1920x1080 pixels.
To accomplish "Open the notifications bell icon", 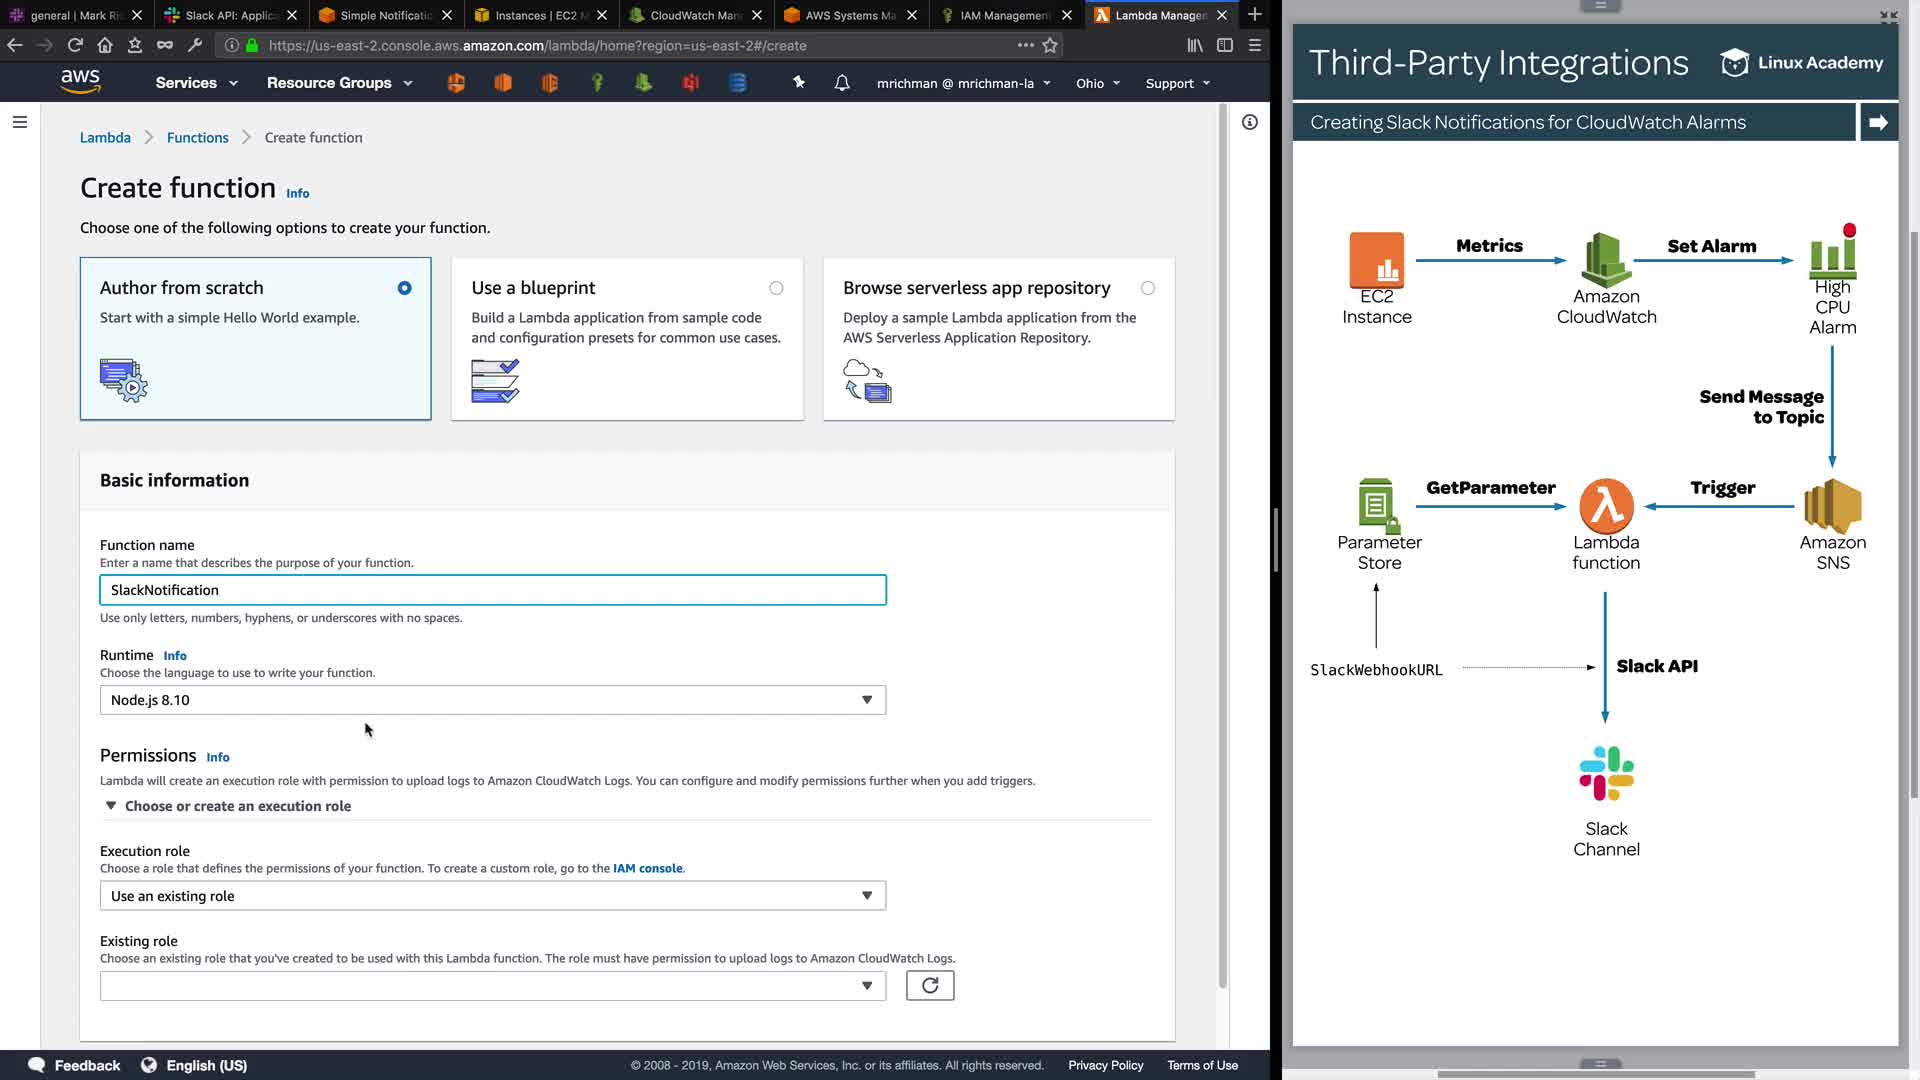I will (842, 83).
